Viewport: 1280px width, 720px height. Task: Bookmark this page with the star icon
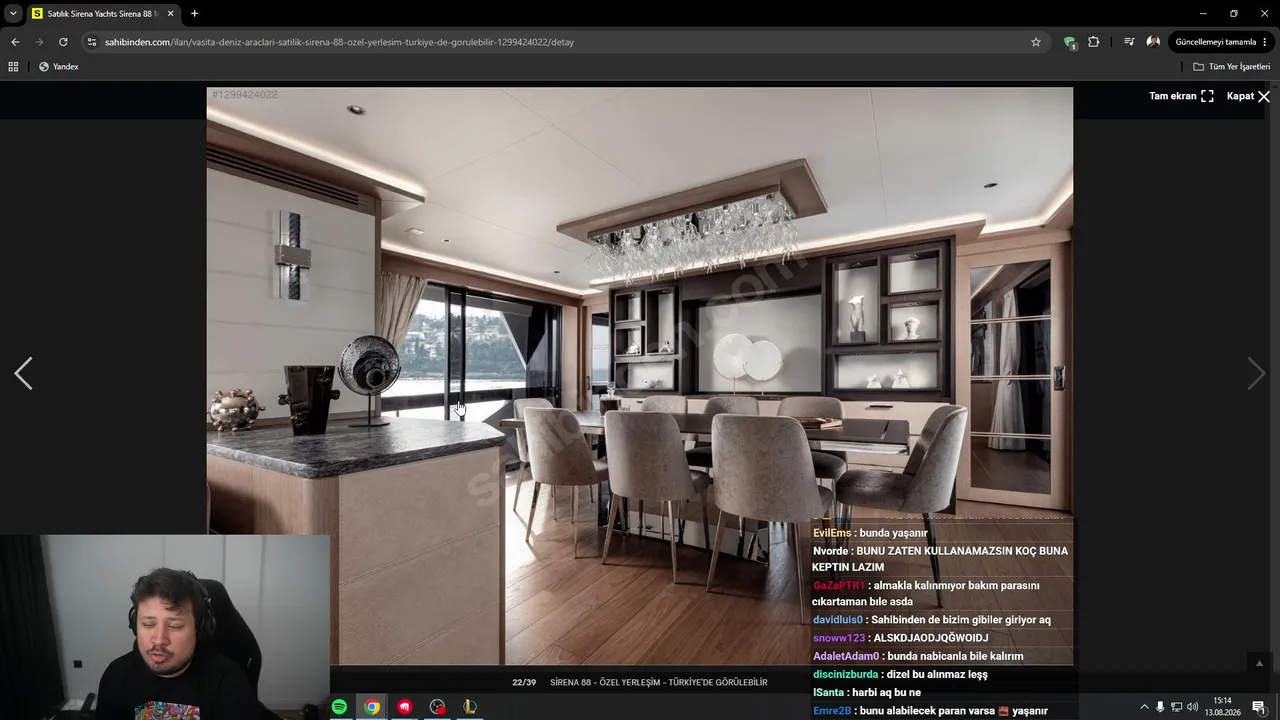click(x=1036, y=42)
